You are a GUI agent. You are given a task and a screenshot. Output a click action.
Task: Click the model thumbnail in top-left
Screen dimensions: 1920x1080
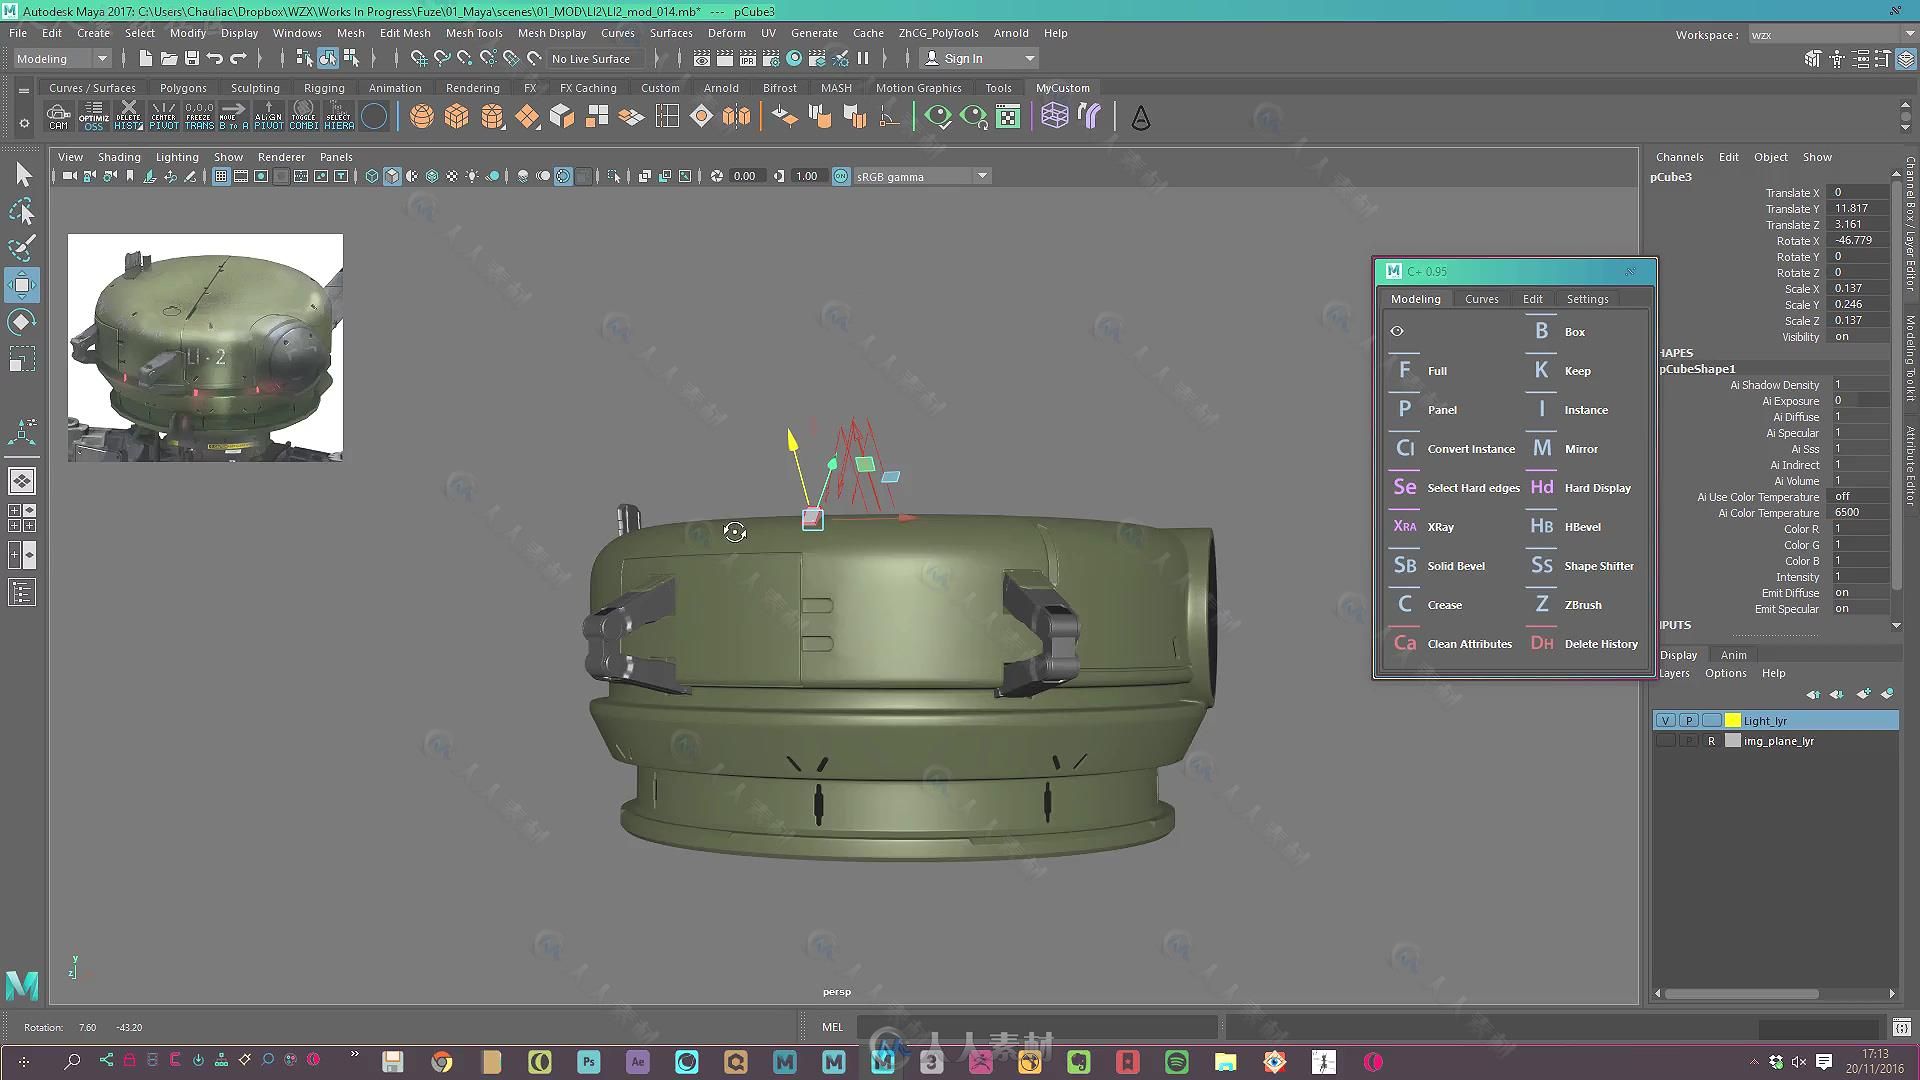point(204,347)
